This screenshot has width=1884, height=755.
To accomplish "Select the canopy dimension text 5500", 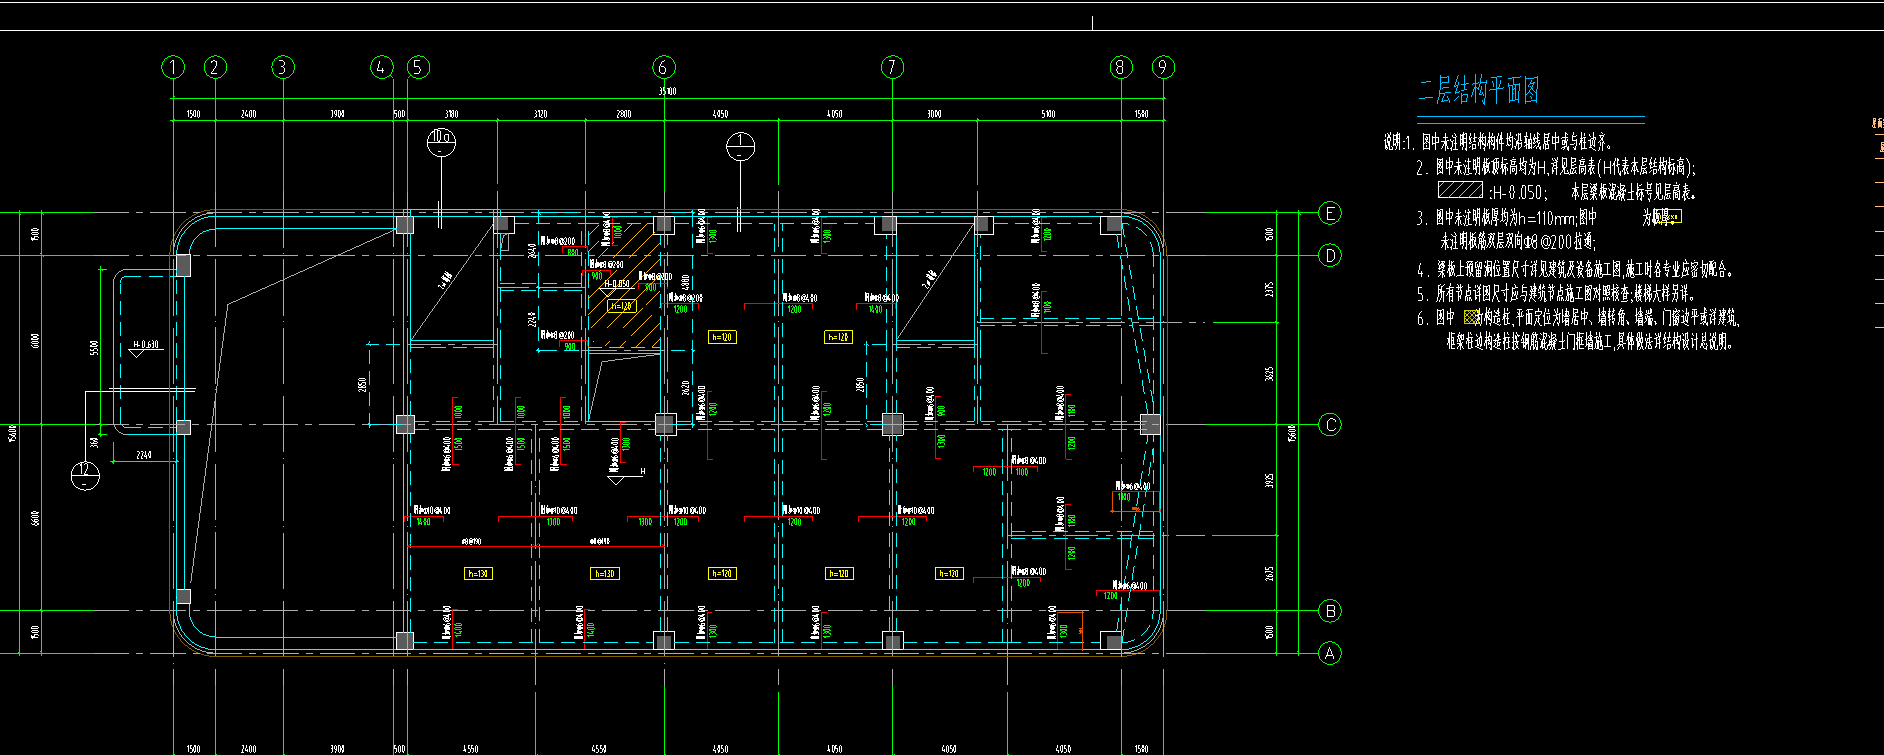I will 94,347.
